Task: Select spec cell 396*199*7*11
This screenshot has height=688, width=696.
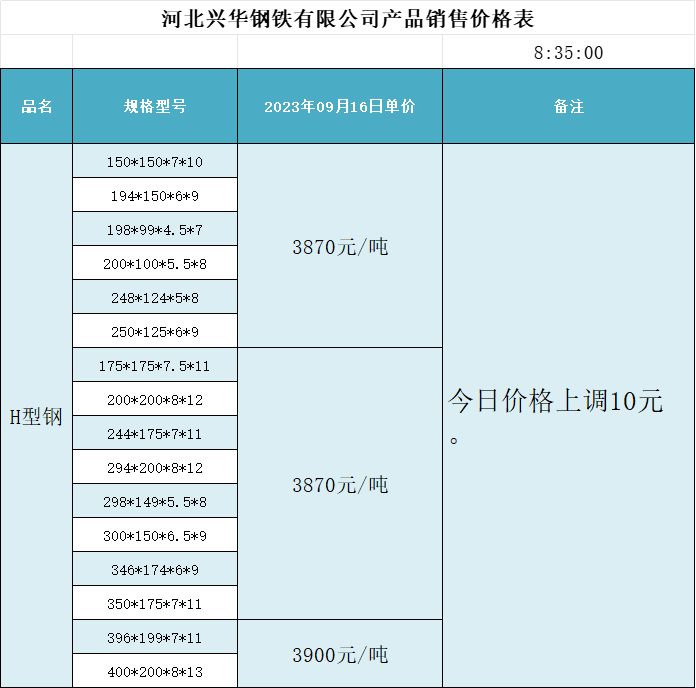Action: pyautogui.click(x=155, y=637)
